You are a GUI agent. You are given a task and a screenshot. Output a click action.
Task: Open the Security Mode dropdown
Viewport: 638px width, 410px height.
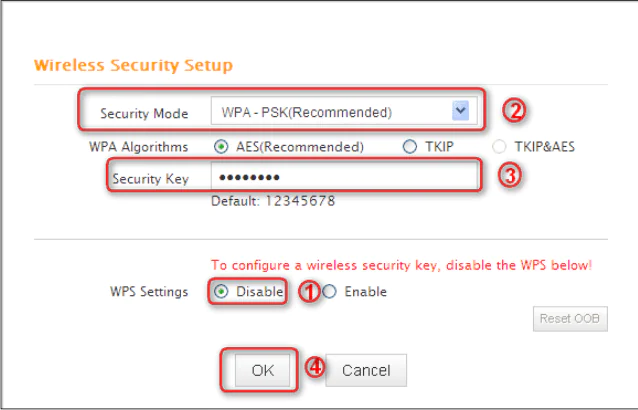pos(340,112)
